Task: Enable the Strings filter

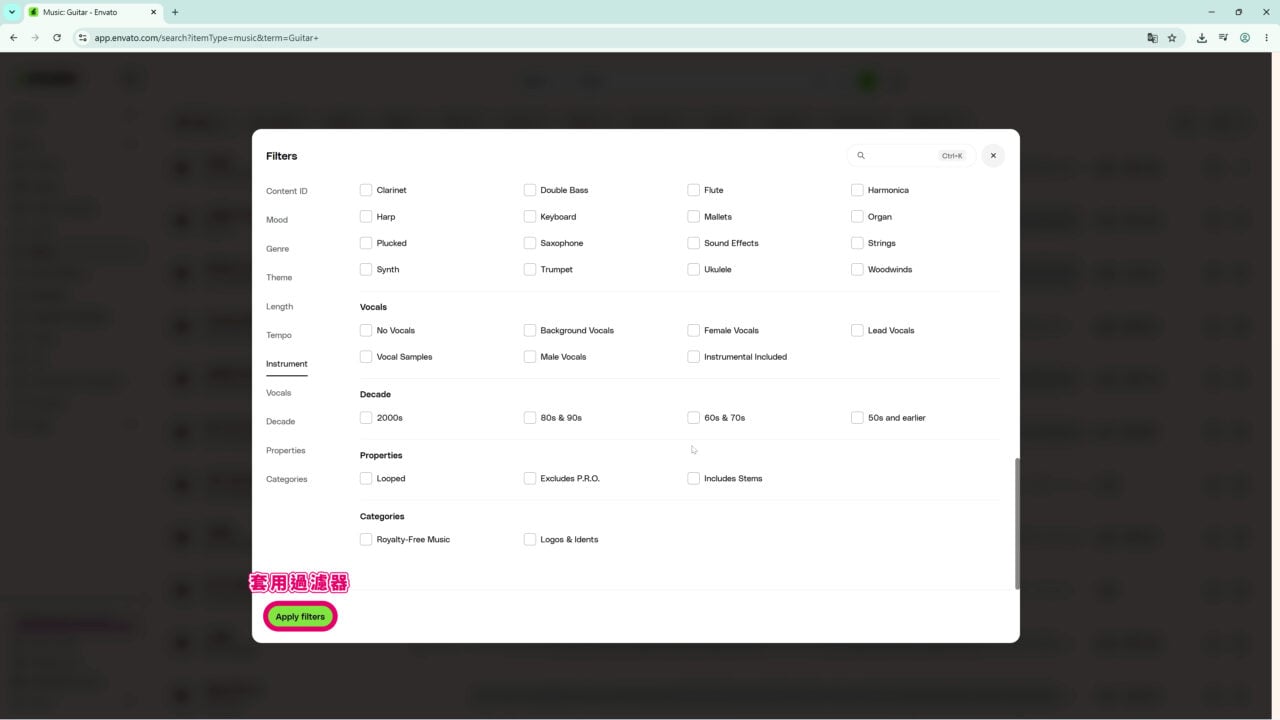Action: pyautogui.click(x=857, y=243)
